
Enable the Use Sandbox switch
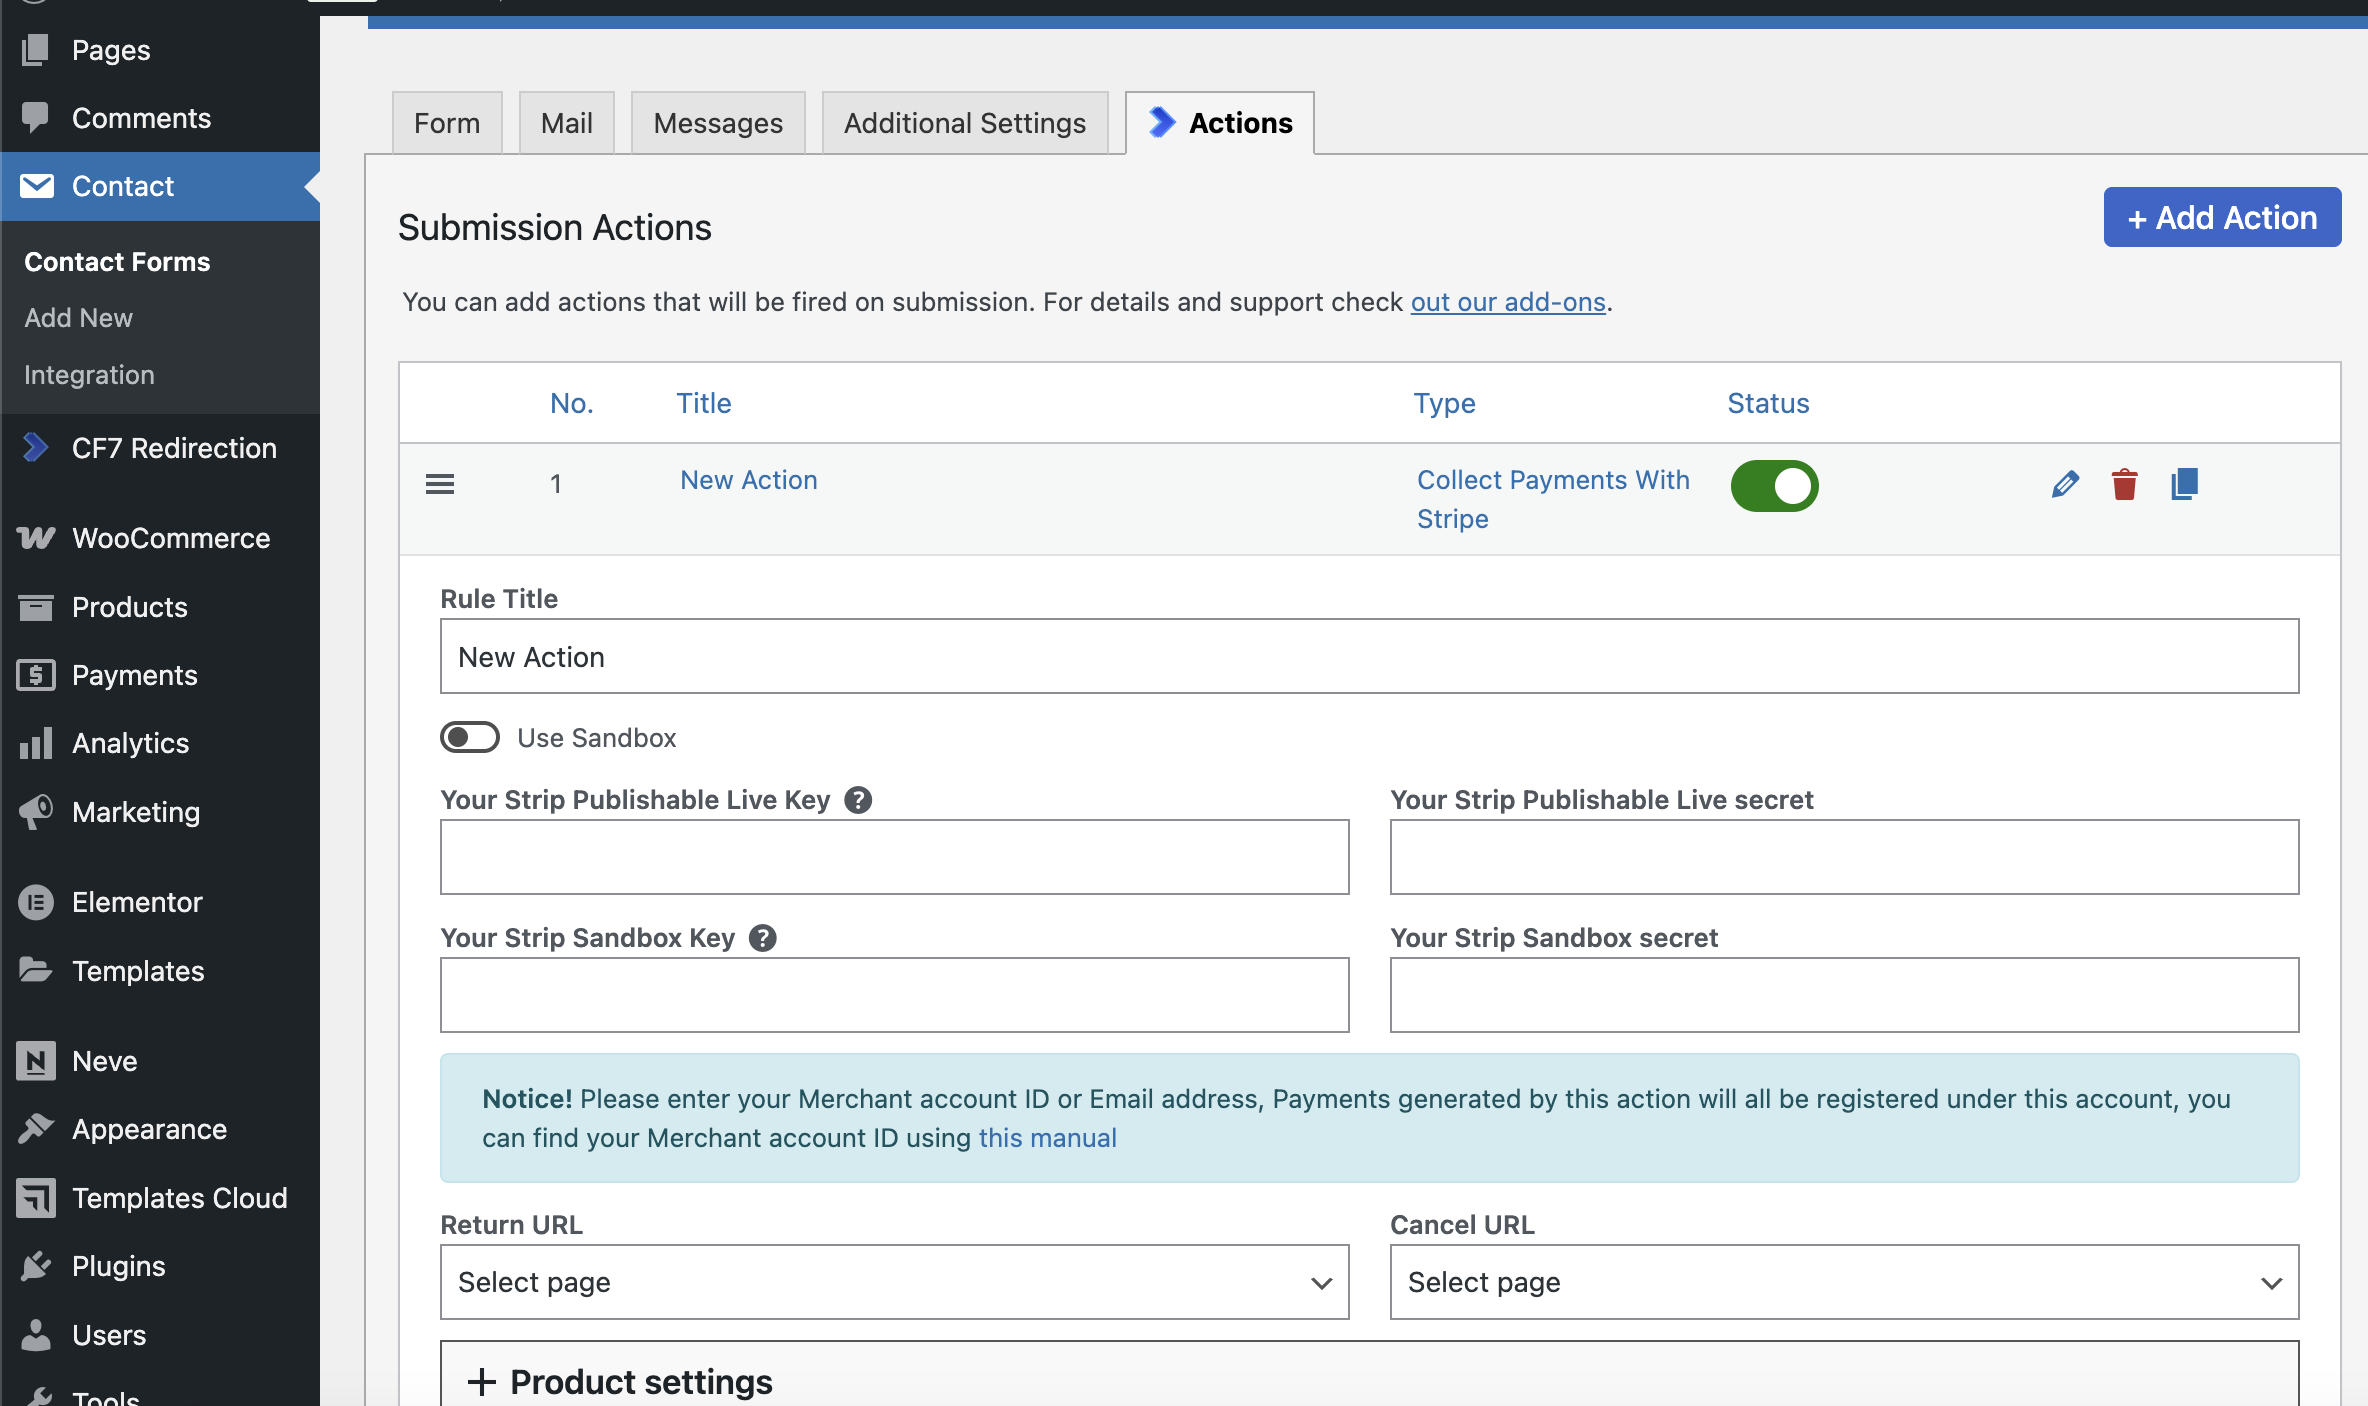470,738
